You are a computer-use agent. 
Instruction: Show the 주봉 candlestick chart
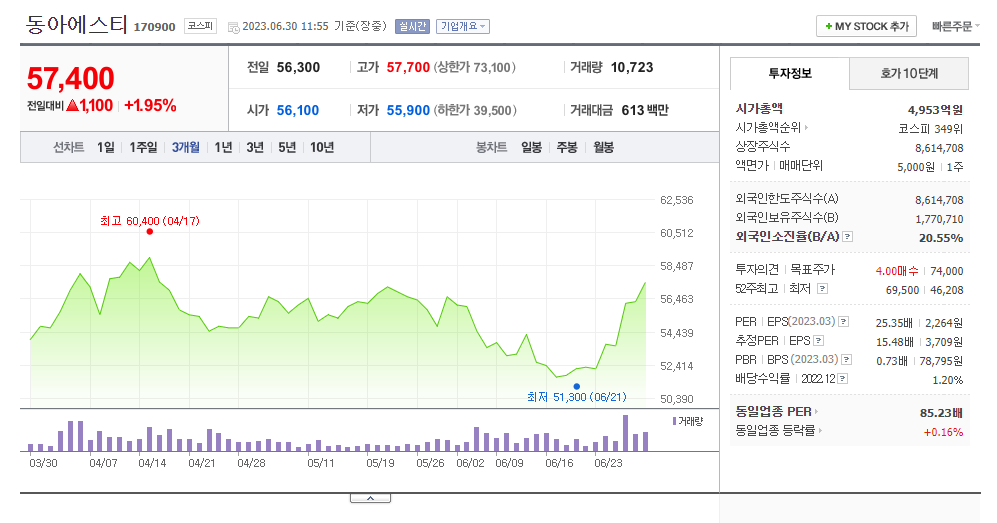point(567,147)
